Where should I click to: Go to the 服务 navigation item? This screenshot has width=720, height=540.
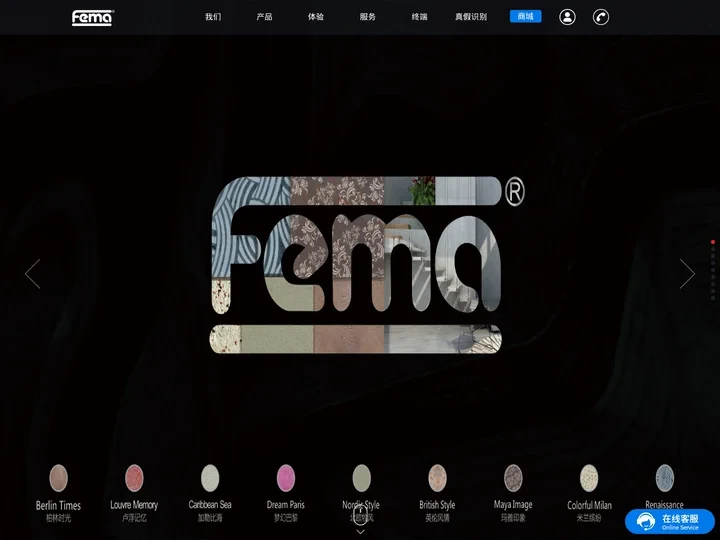tap(368, 17)
